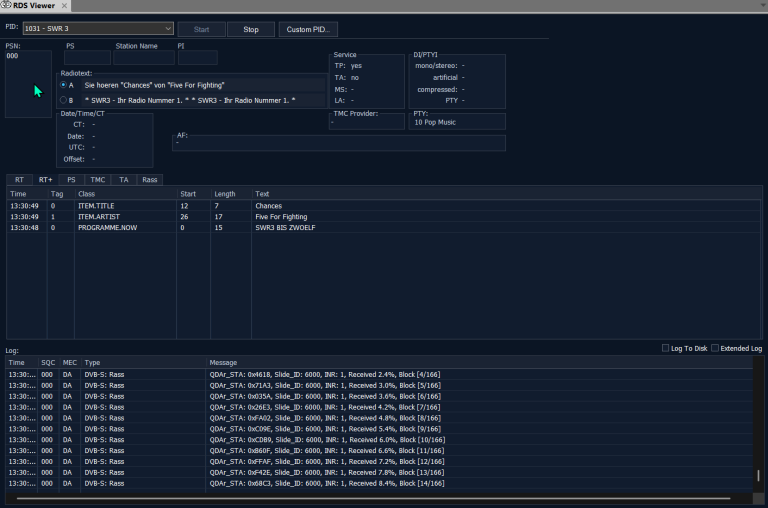Click the Start column header

pos(193,194)
